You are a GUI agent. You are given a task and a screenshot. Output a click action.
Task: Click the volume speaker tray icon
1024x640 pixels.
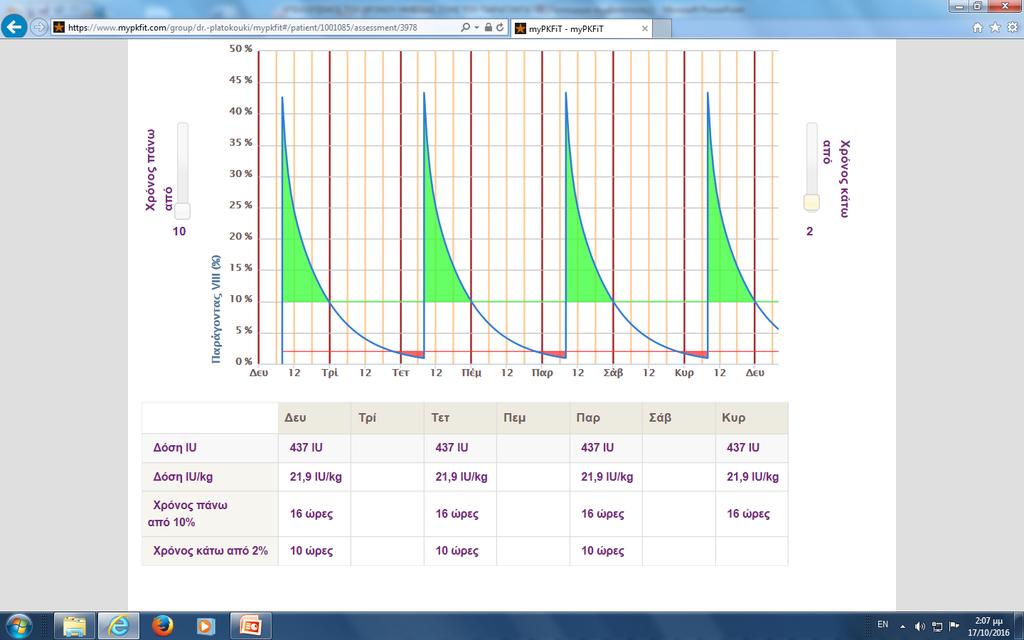(920, 626)
